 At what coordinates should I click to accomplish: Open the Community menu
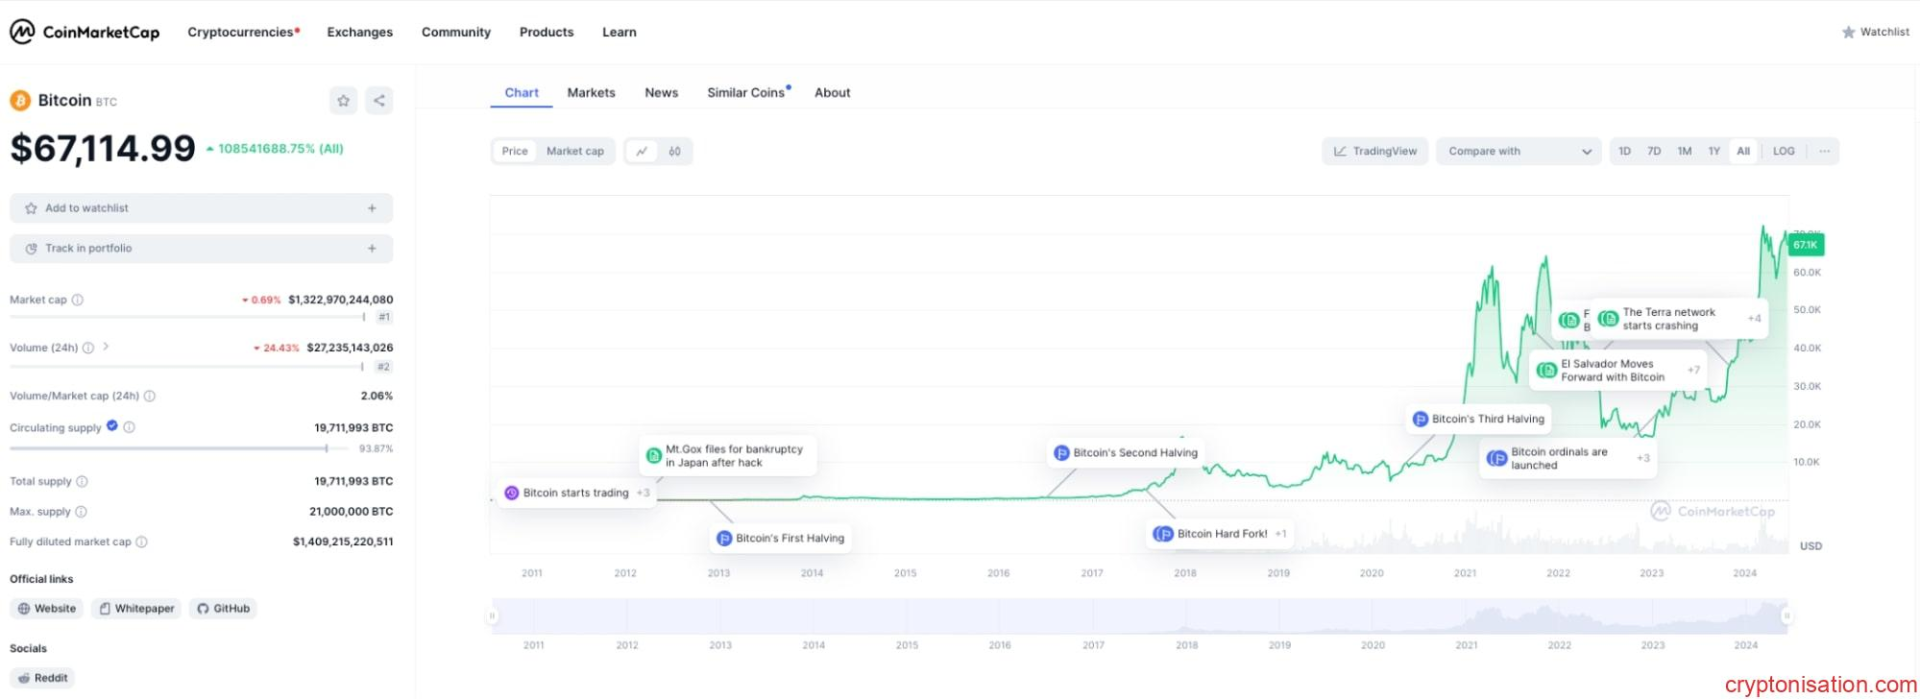point(456,32)
